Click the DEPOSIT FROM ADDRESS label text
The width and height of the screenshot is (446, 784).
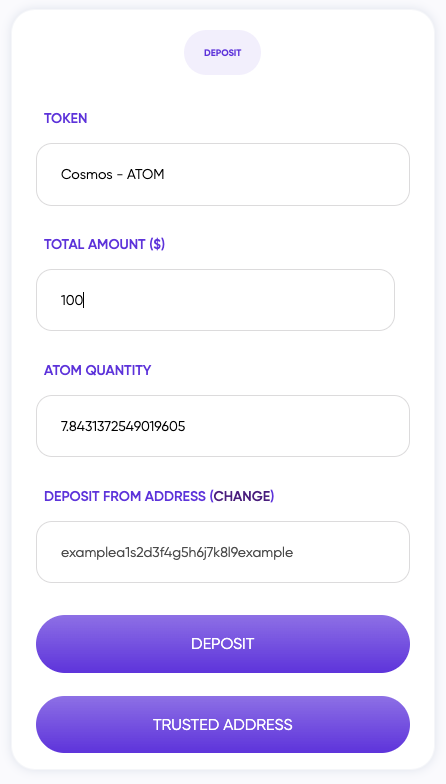pos(125,496)
